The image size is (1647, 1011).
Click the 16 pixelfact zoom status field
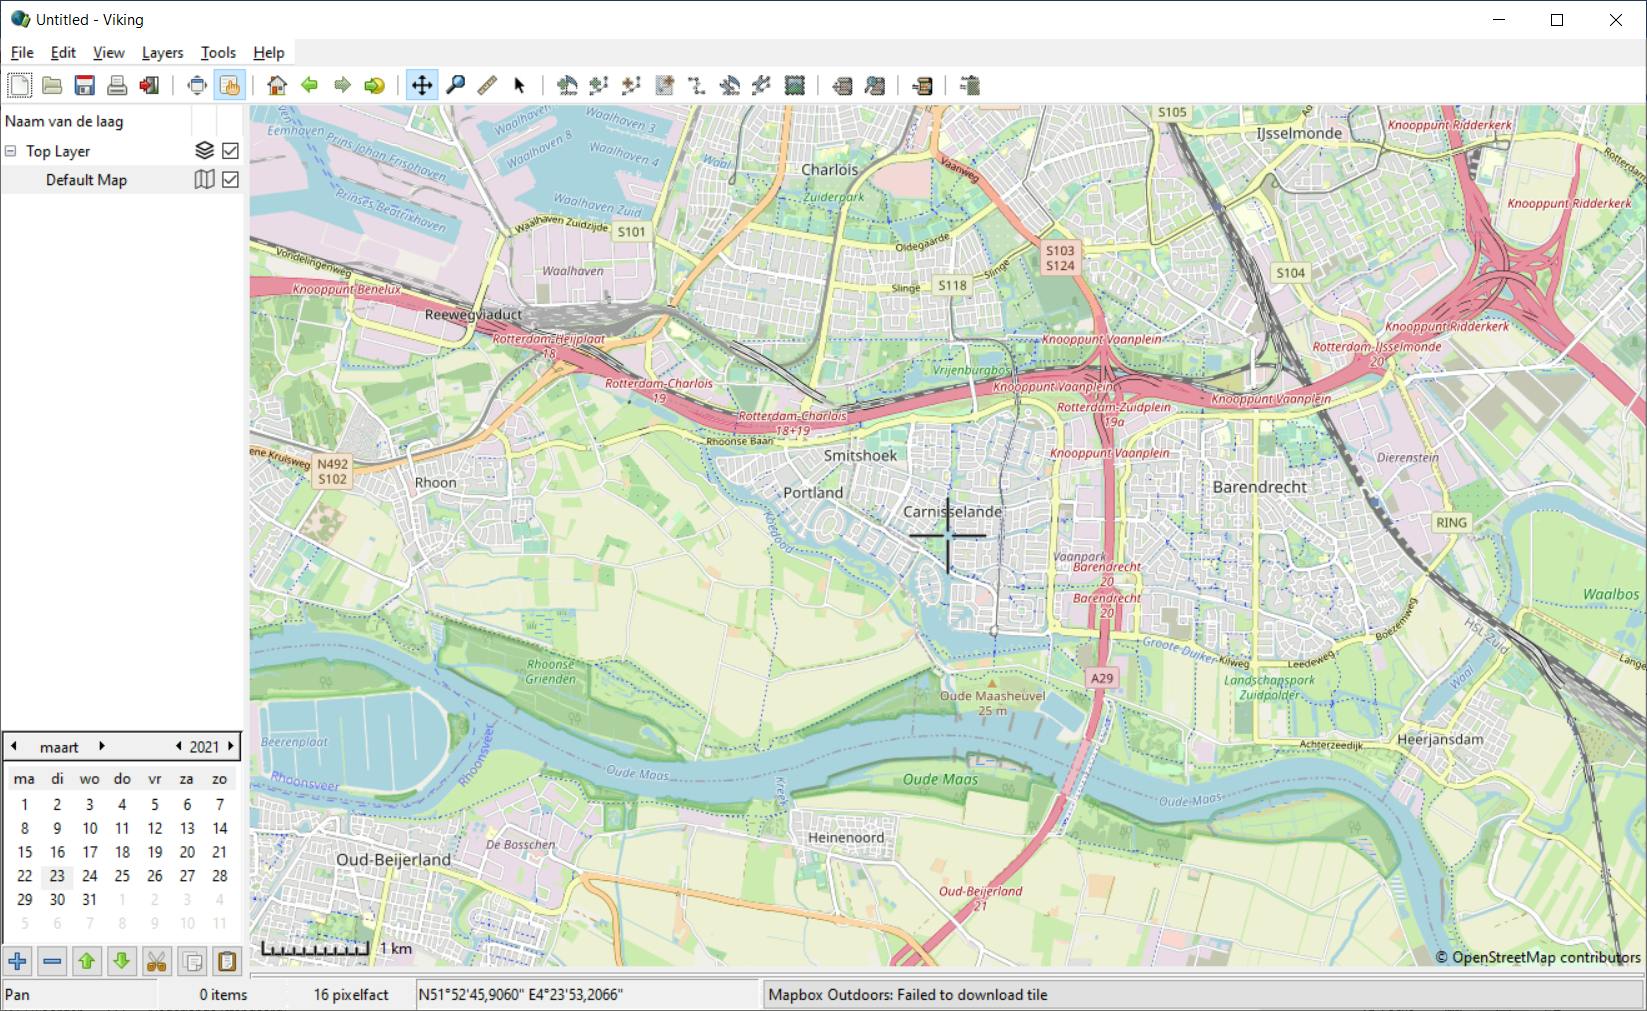(x=350, y=994)
